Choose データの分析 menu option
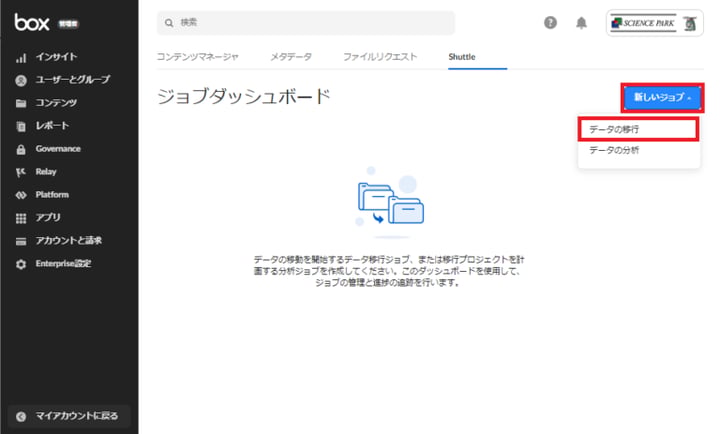Screen dimensions: 720x434 pyautogui.click(x=614, y=151)
